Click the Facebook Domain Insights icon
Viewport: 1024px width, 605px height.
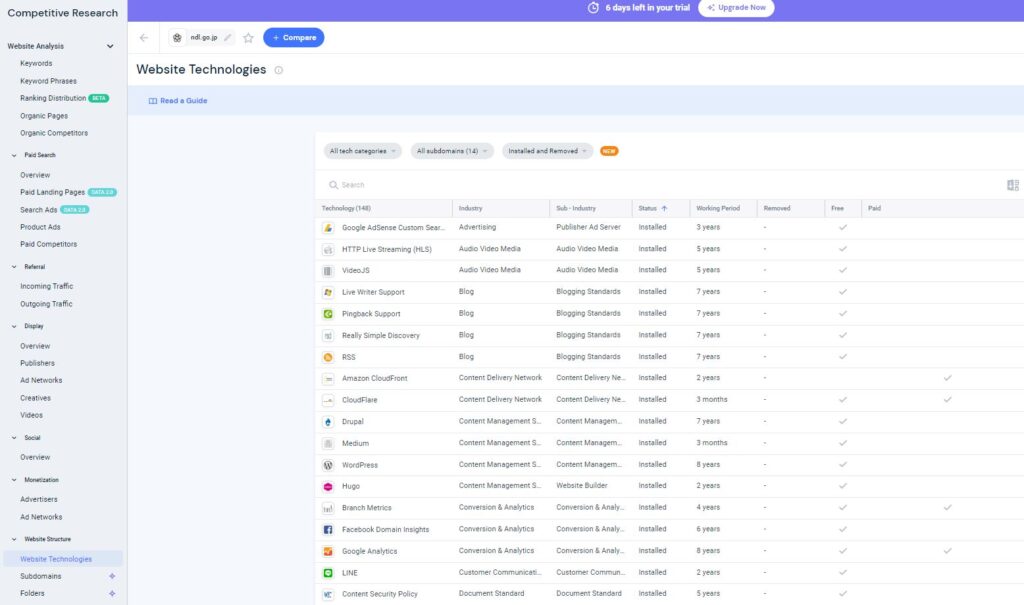point(328,530)
